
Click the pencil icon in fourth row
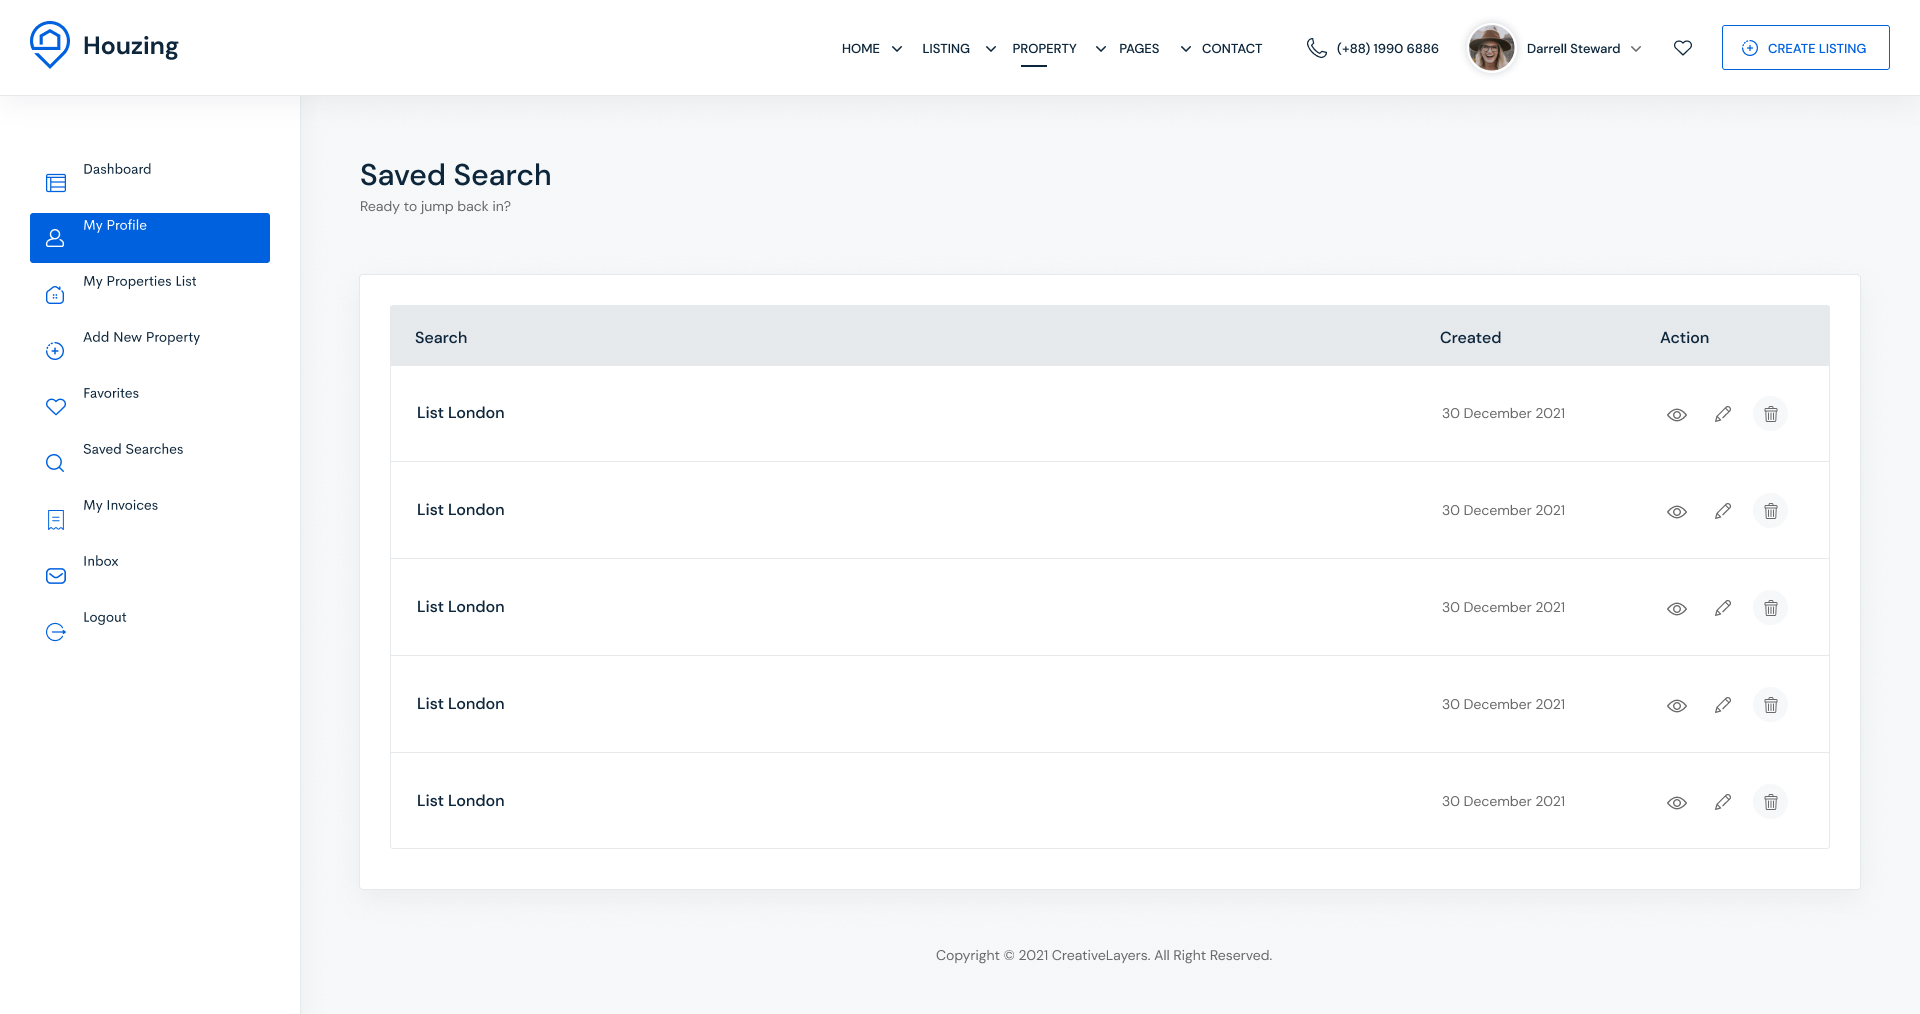click(x=1723, y=705)
